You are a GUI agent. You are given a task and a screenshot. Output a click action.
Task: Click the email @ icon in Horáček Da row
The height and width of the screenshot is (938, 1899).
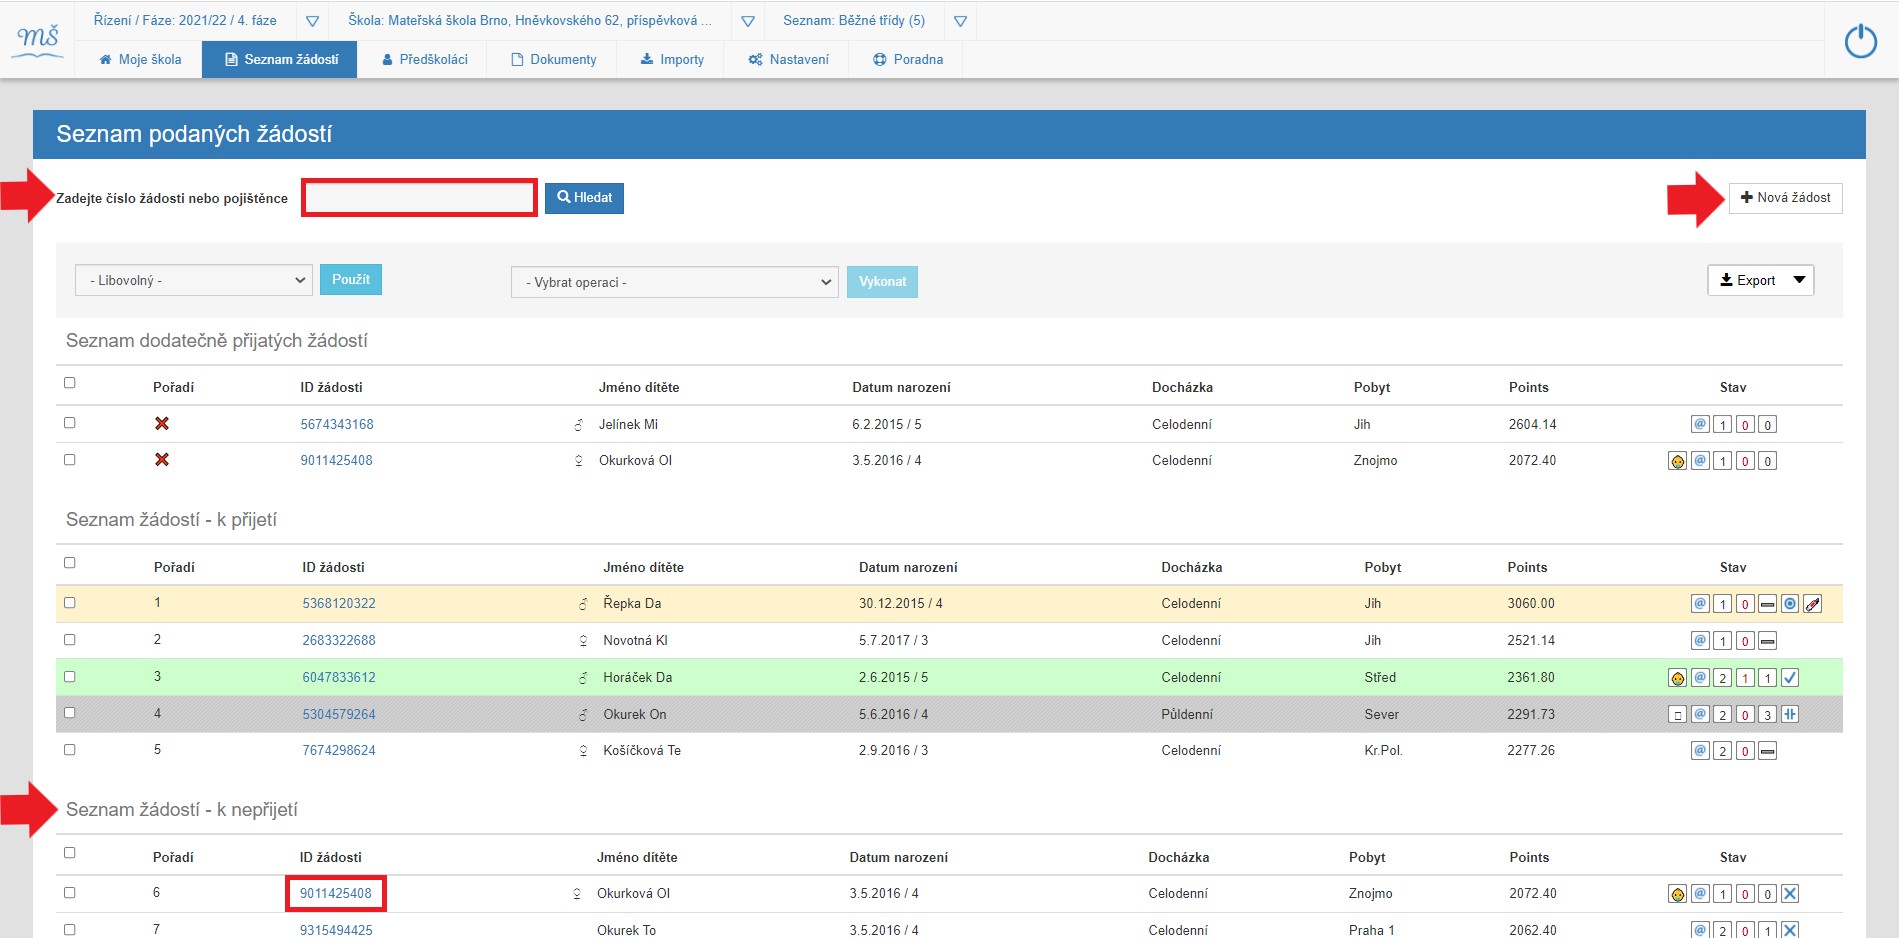coord(1700,677)
